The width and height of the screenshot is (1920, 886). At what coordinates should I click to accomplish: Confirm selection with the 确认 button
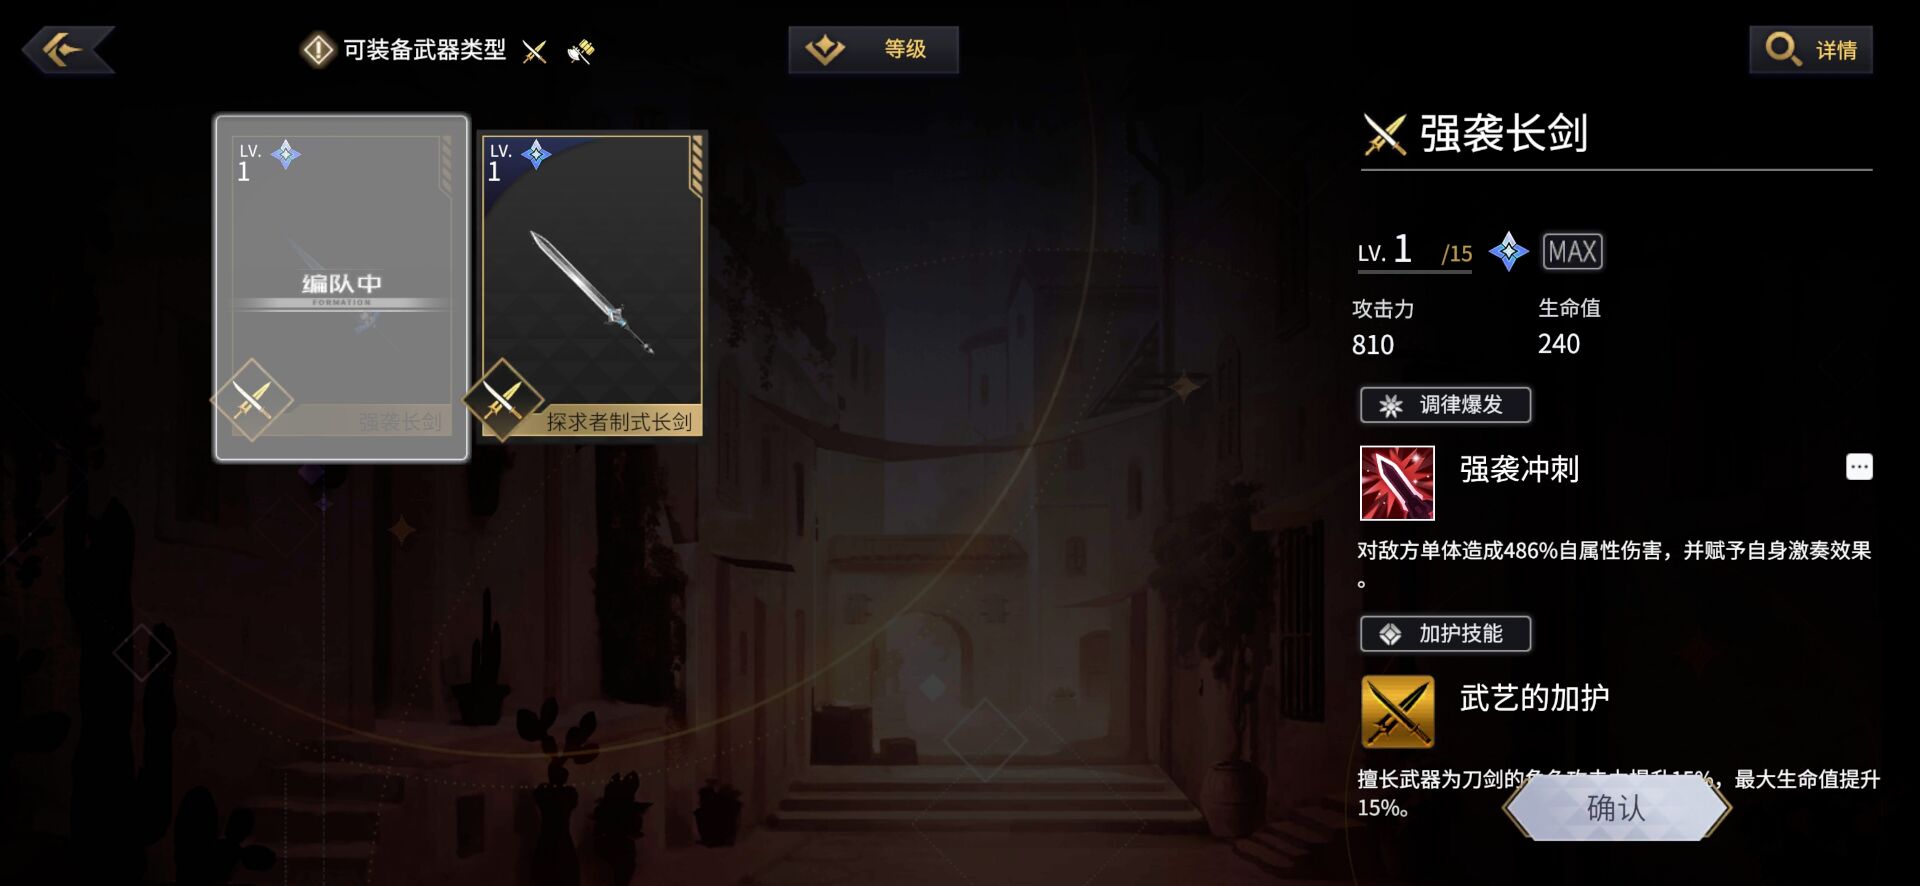(x=1616, y=808)
